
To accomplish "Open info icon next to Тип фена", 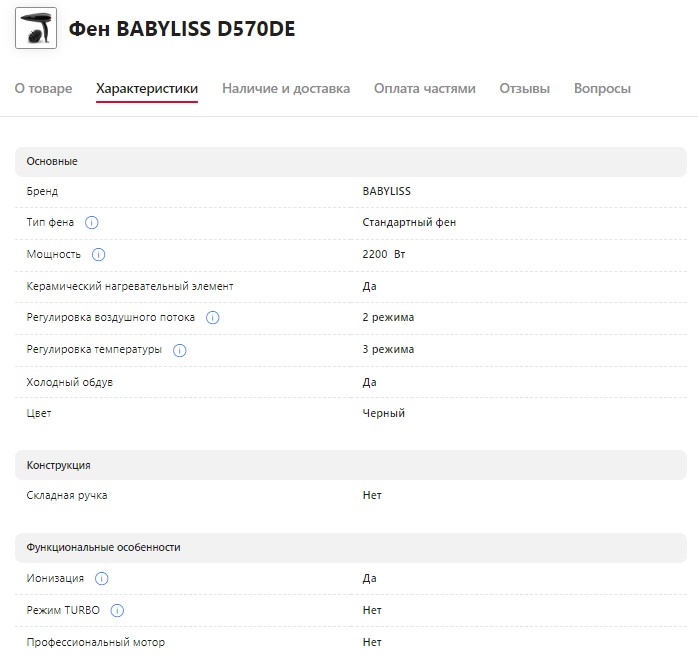I will [x=92, y=222].
